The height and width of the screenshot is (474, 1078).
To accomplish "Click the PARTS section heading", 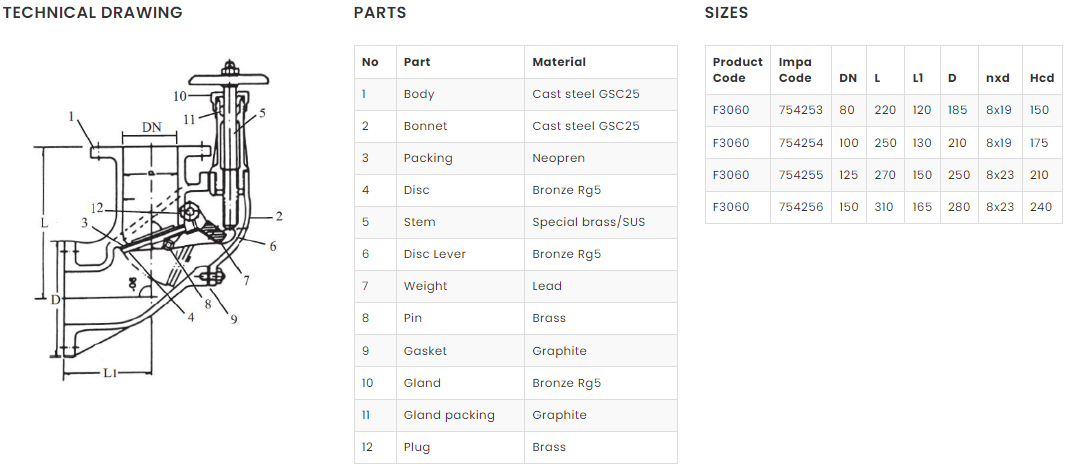I will tap(380, 13).
